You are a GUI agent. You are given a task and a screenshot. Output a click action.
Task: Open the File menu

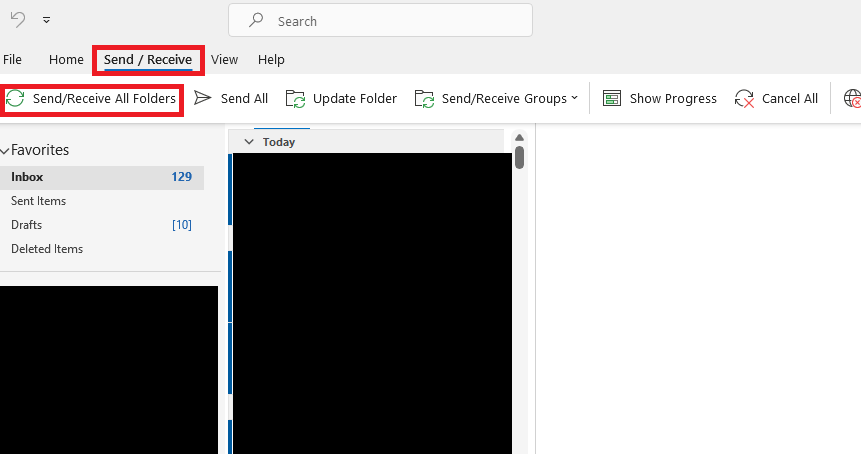coord(13,60)
